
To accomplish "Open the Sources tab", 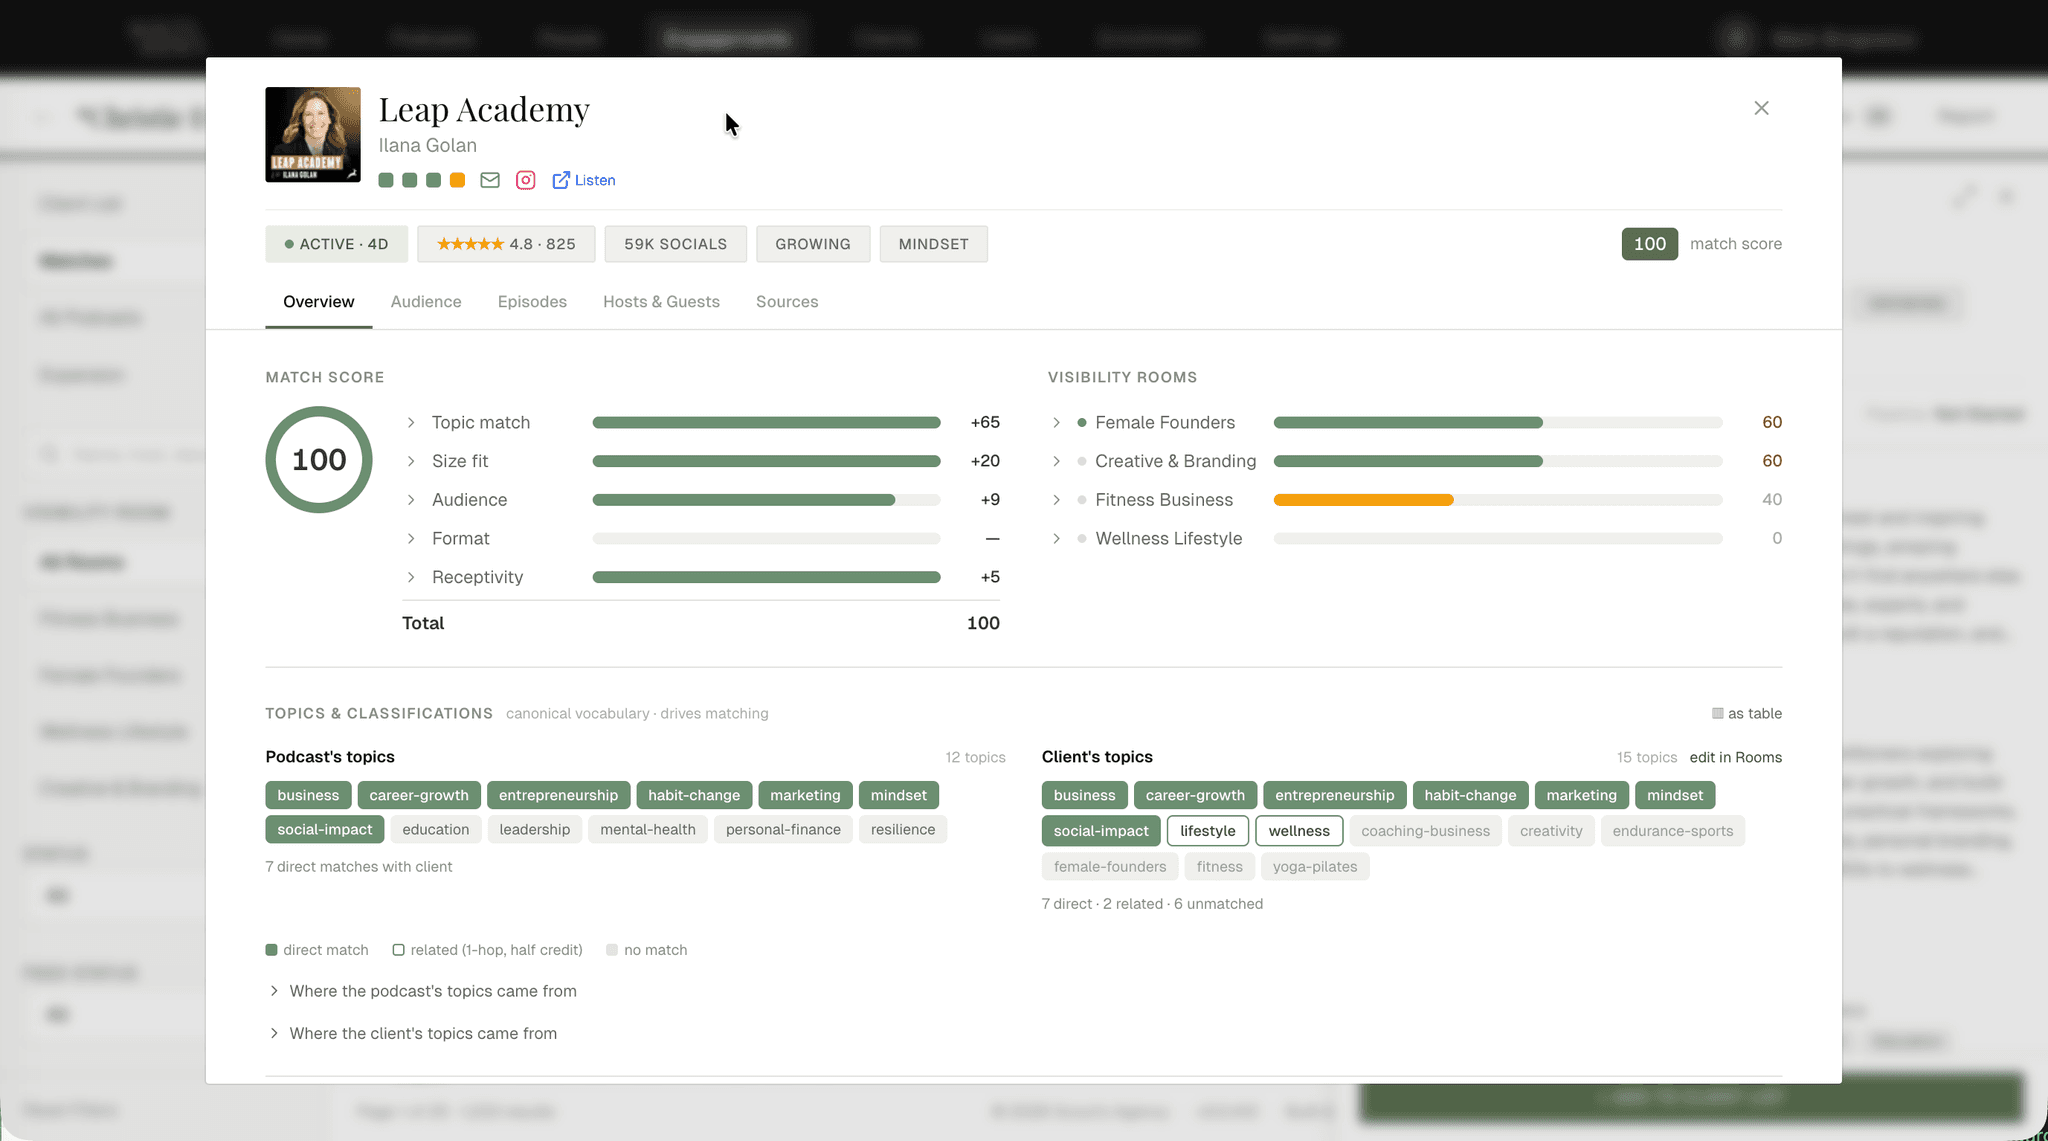I will tap(787, 302).
